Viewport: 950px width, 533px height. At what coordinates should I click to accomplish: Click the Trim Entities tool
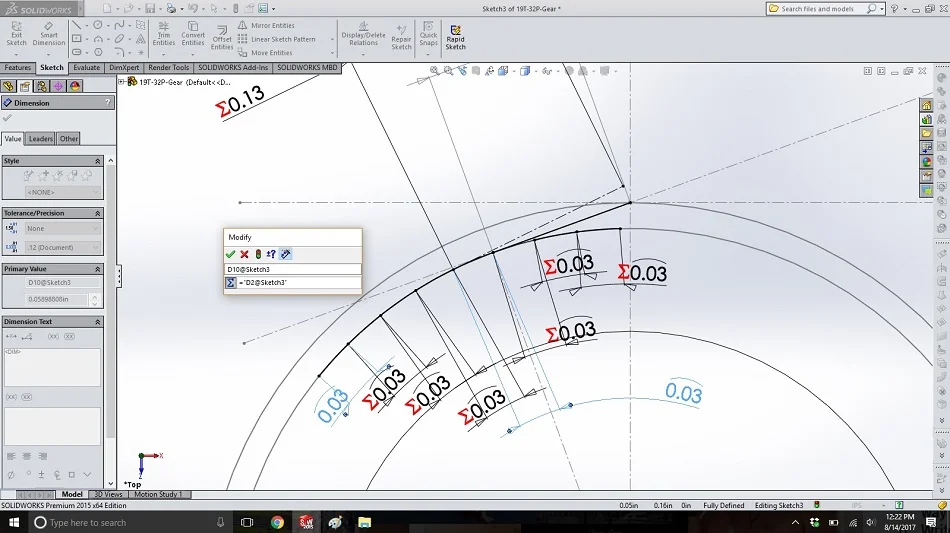164,34
